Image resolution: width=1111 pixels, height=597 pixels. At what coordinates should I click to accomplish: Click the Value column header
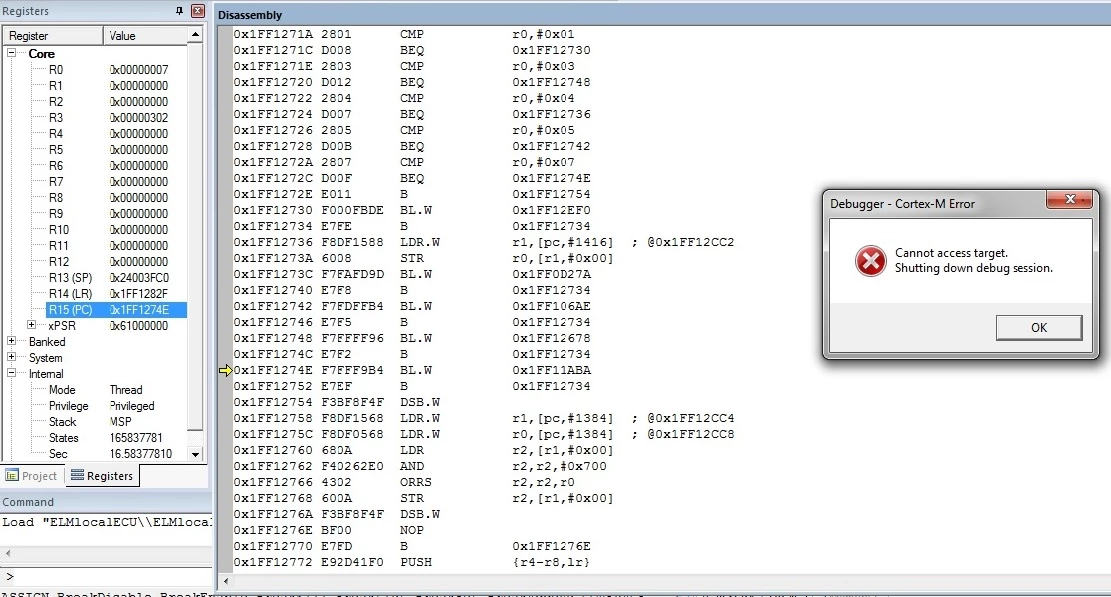pos(146,35)
